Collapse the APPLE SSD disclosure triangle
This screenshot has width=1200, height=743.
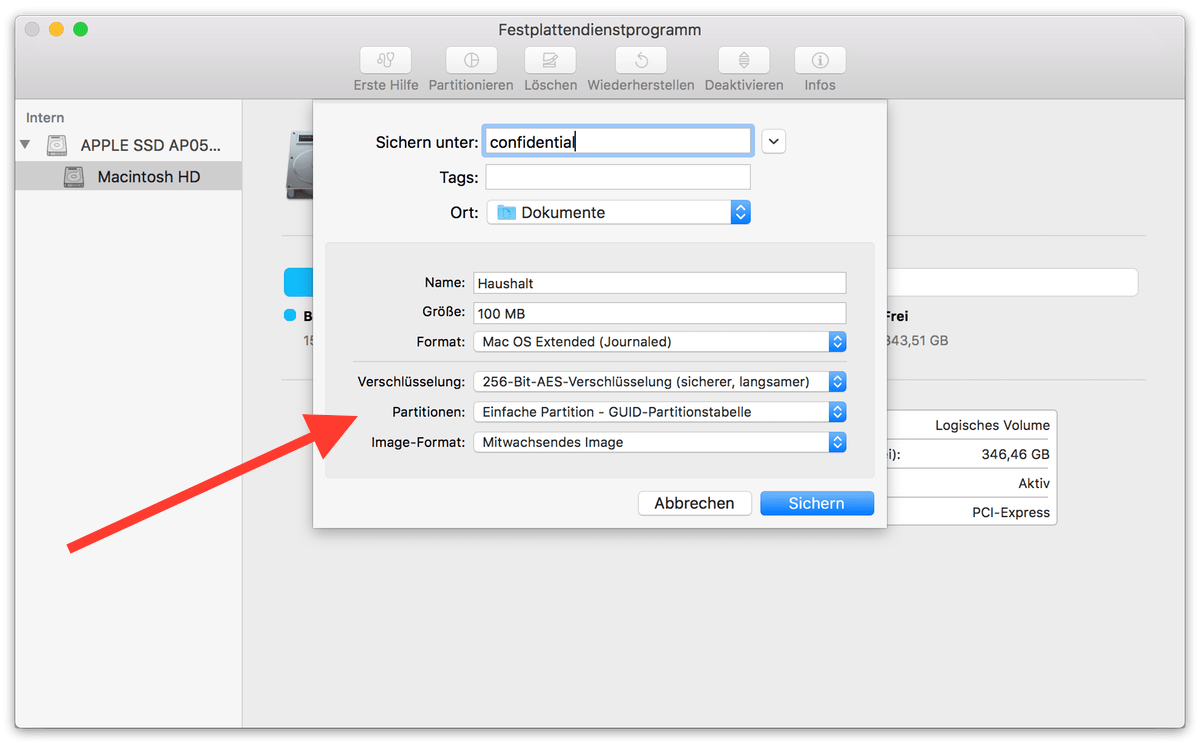[x=26, y=145]
